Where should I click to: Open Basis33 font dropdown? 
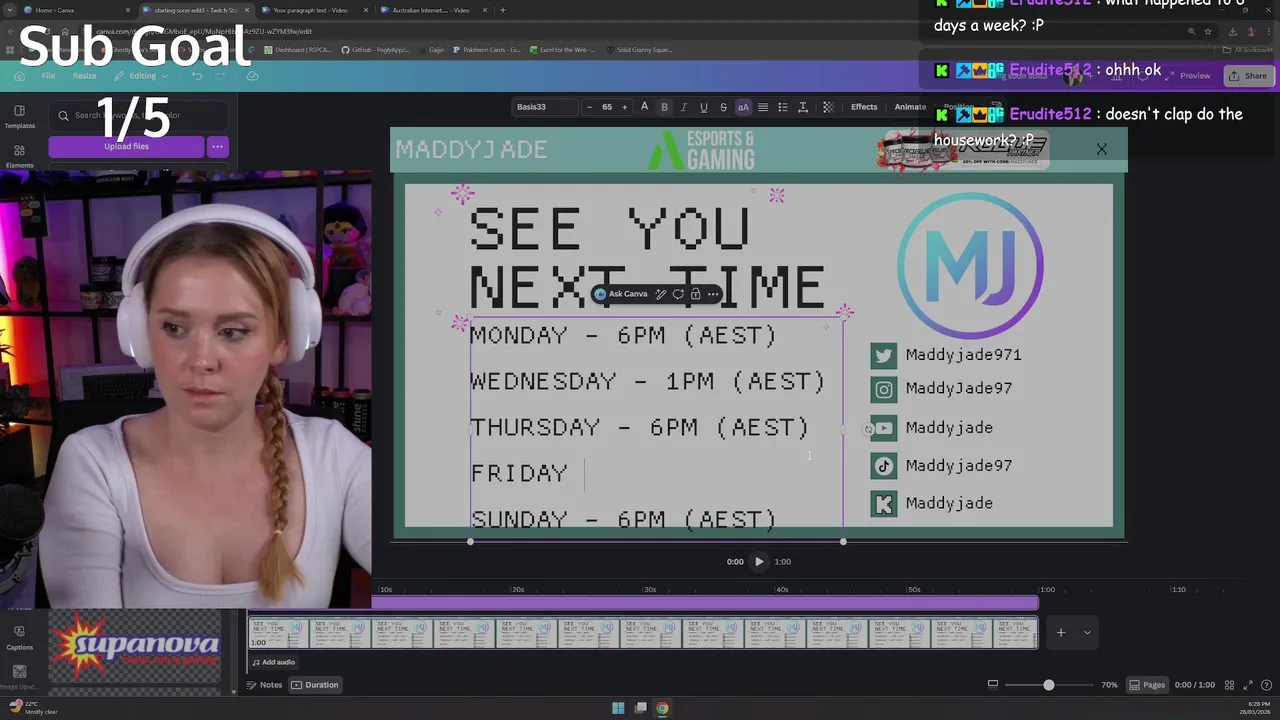click(x=545, y=107)
